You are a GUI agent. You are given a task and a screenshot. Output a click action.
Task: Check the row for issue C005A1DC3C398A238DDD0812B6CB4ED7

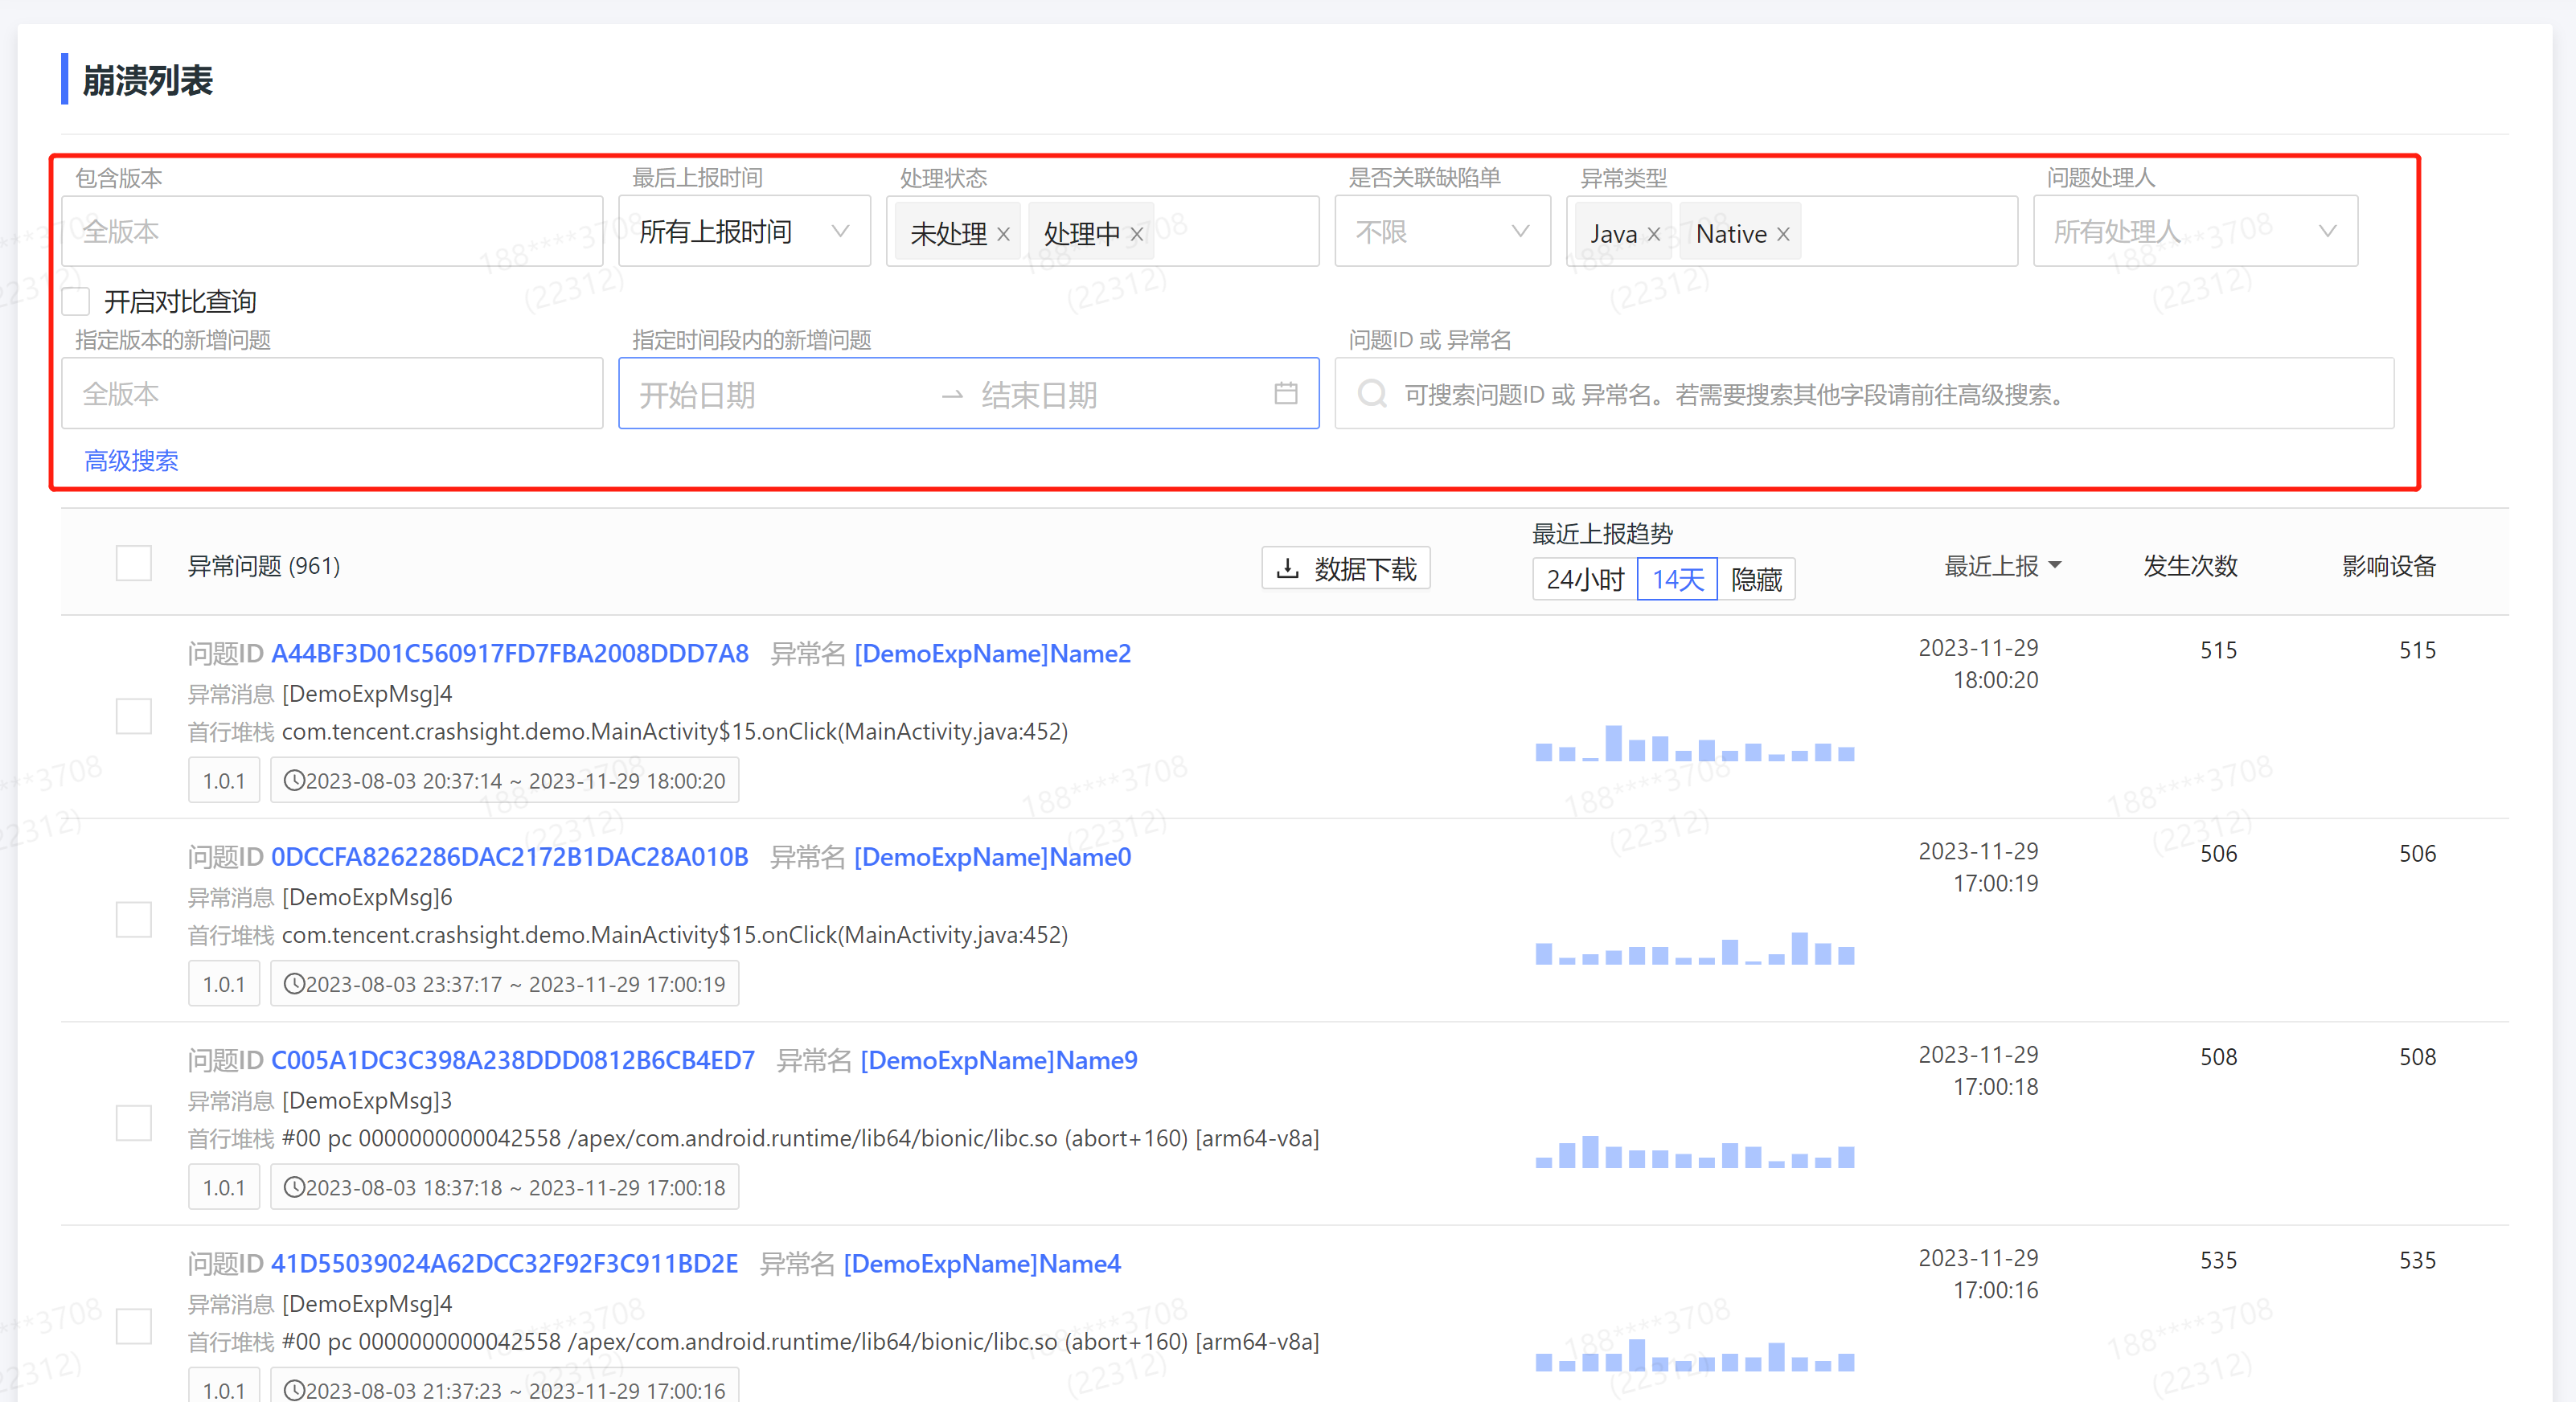(x=134, y=1122)
